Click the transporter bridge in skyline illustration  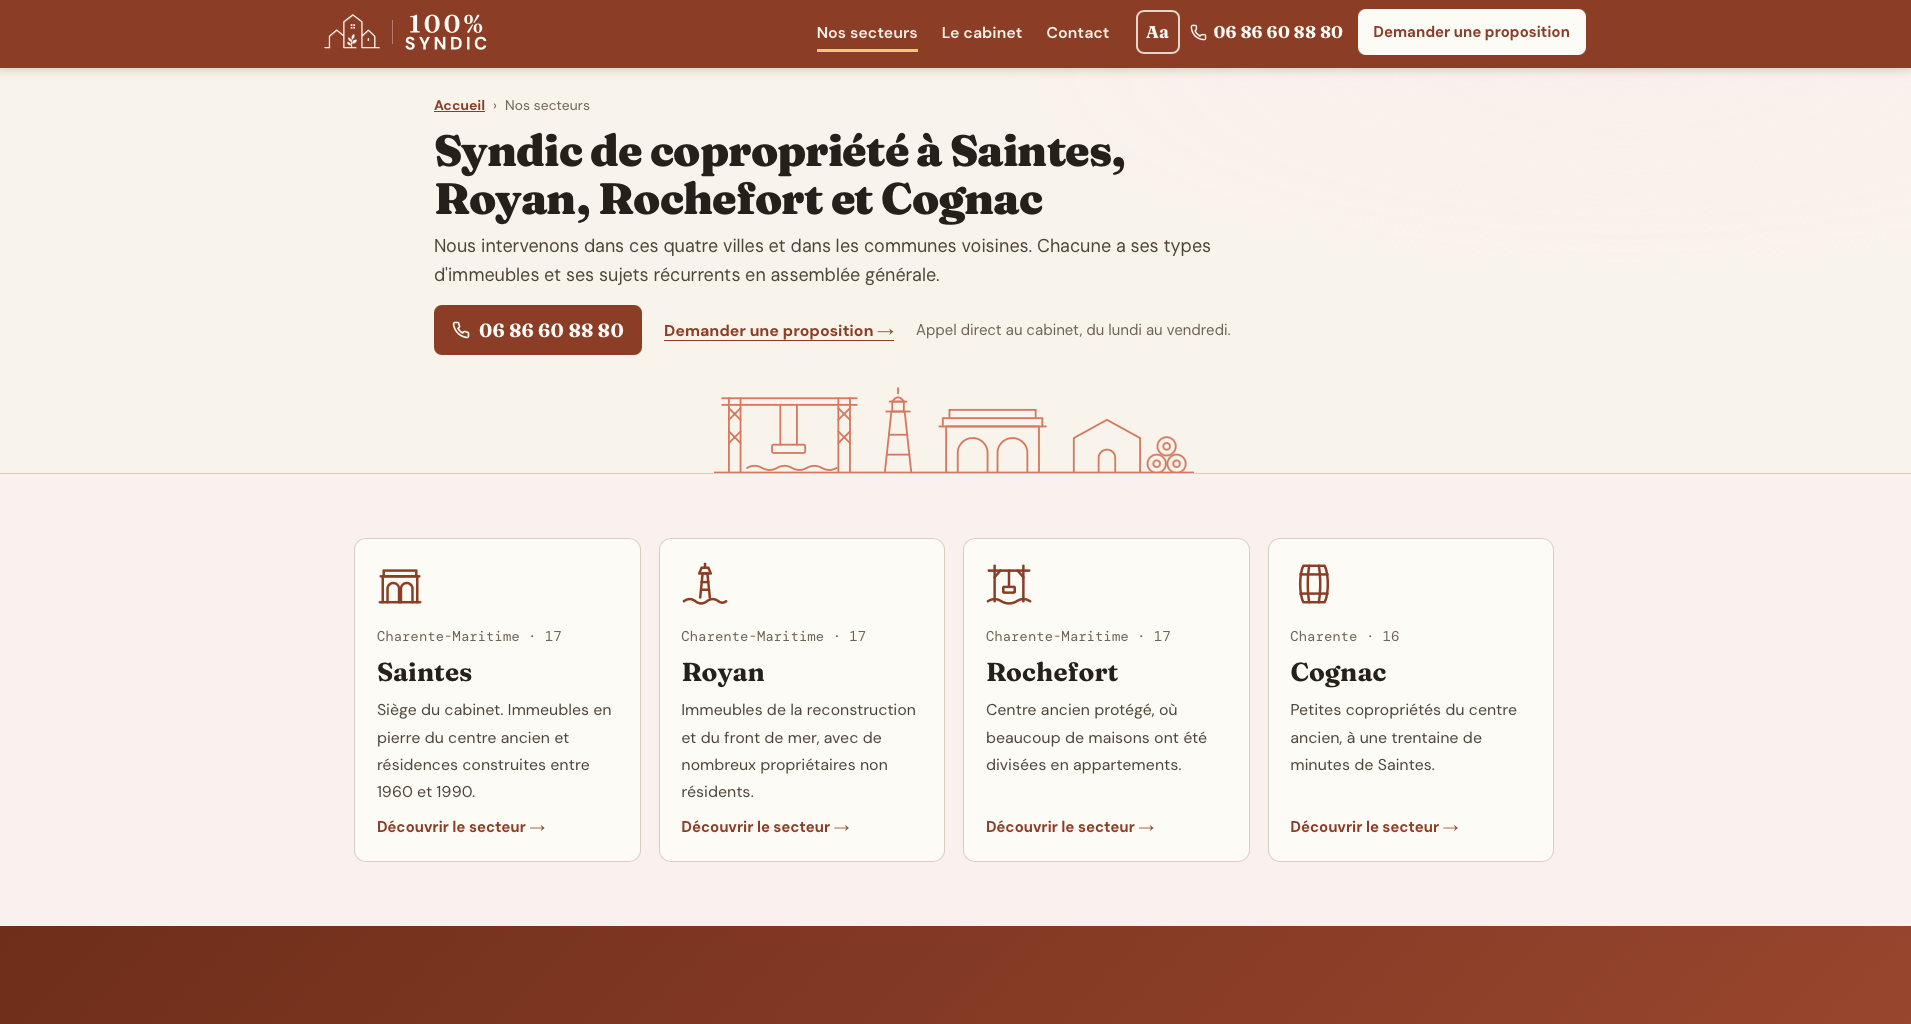tap(789, 434)
